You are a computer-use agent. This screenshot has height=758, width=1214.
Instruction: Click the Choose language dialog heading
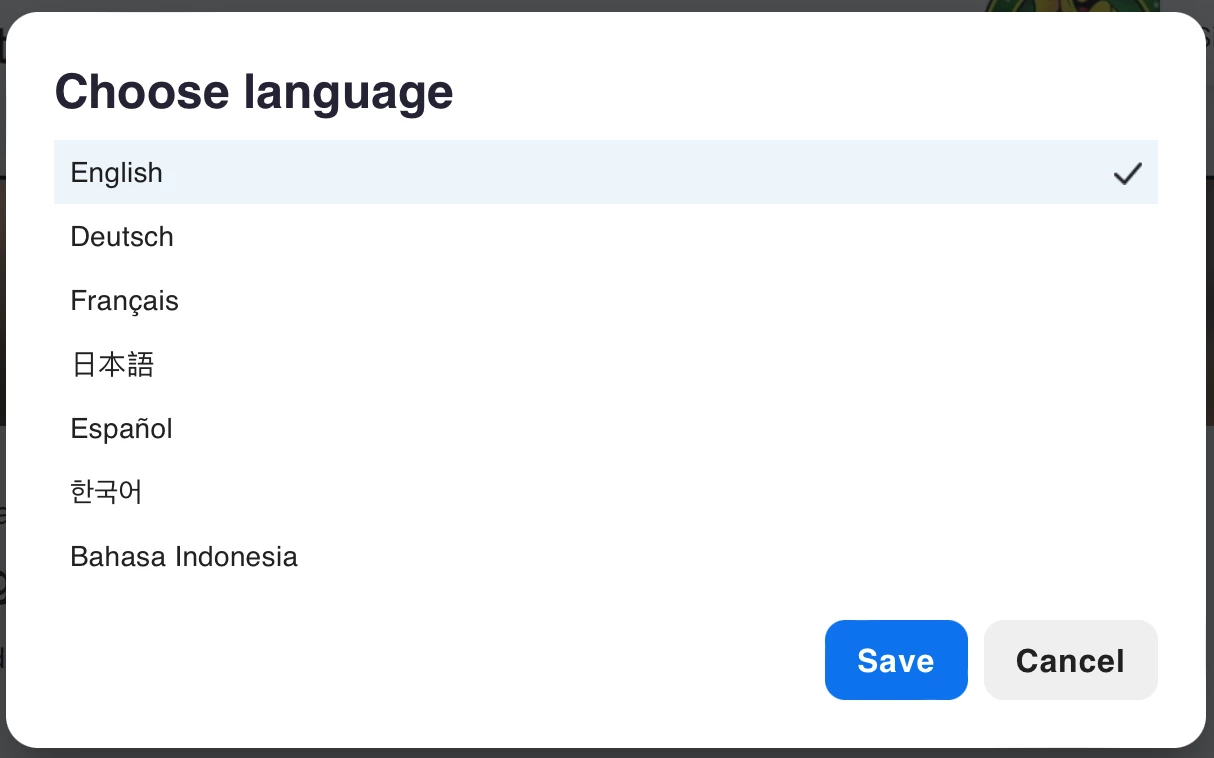[254, 92]
